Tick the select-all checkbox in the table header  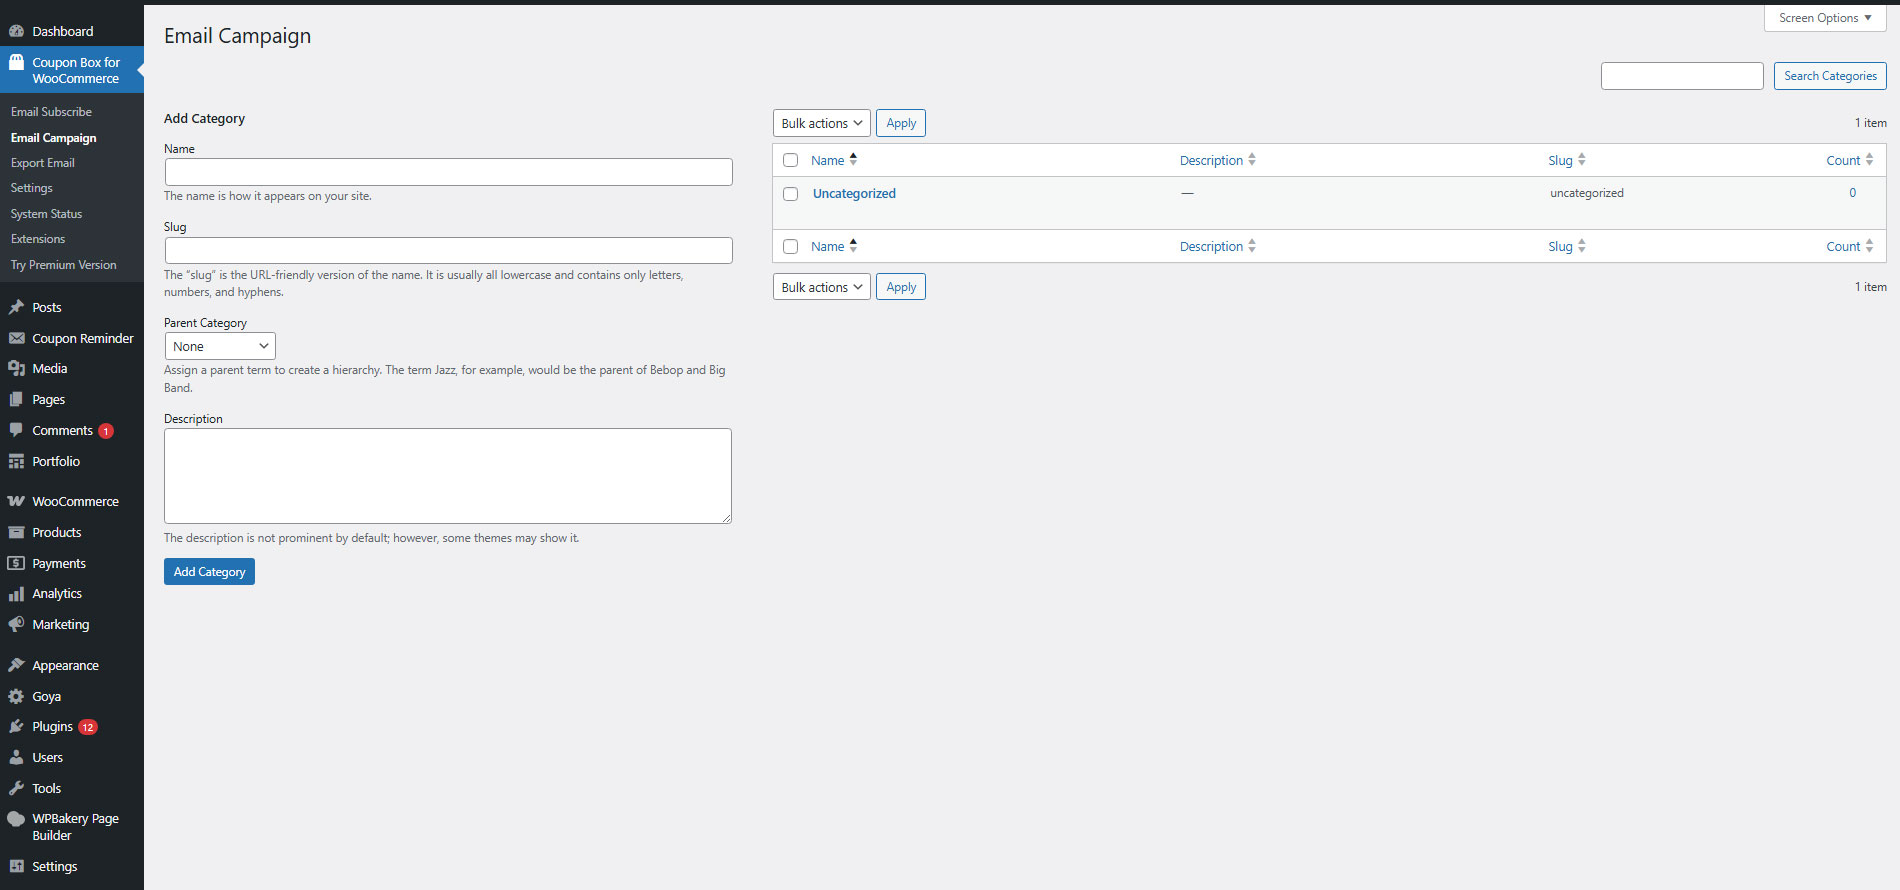coord(791,160)
